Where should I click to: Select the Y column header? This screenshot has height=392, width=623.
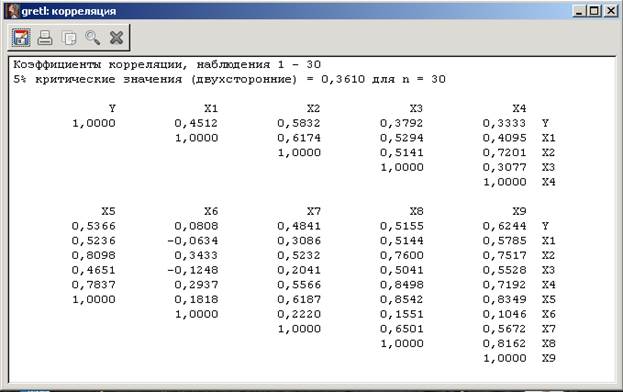click(x=112, y=108)
